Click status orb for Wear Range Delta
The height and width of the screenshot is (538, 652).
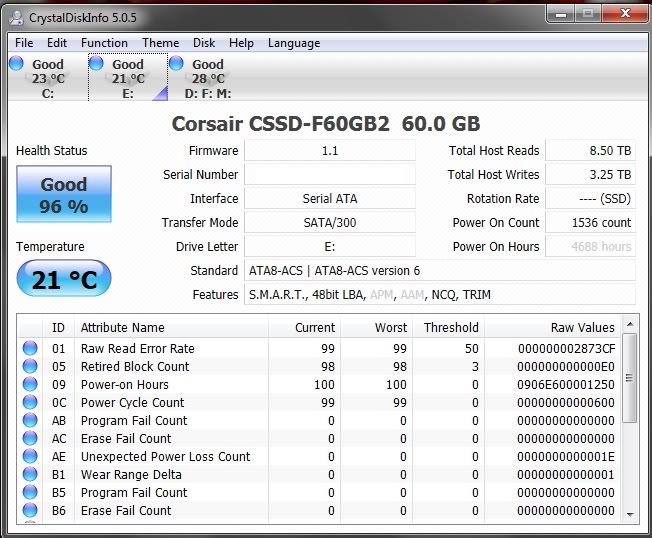click(30, 475)
